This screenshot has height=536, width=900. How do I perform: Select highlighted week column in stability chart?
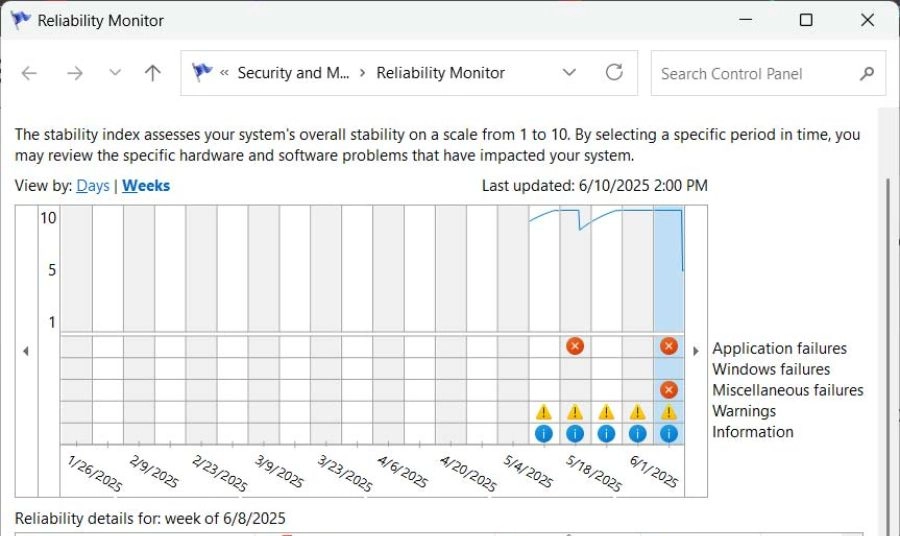click(x=669, y=269)
